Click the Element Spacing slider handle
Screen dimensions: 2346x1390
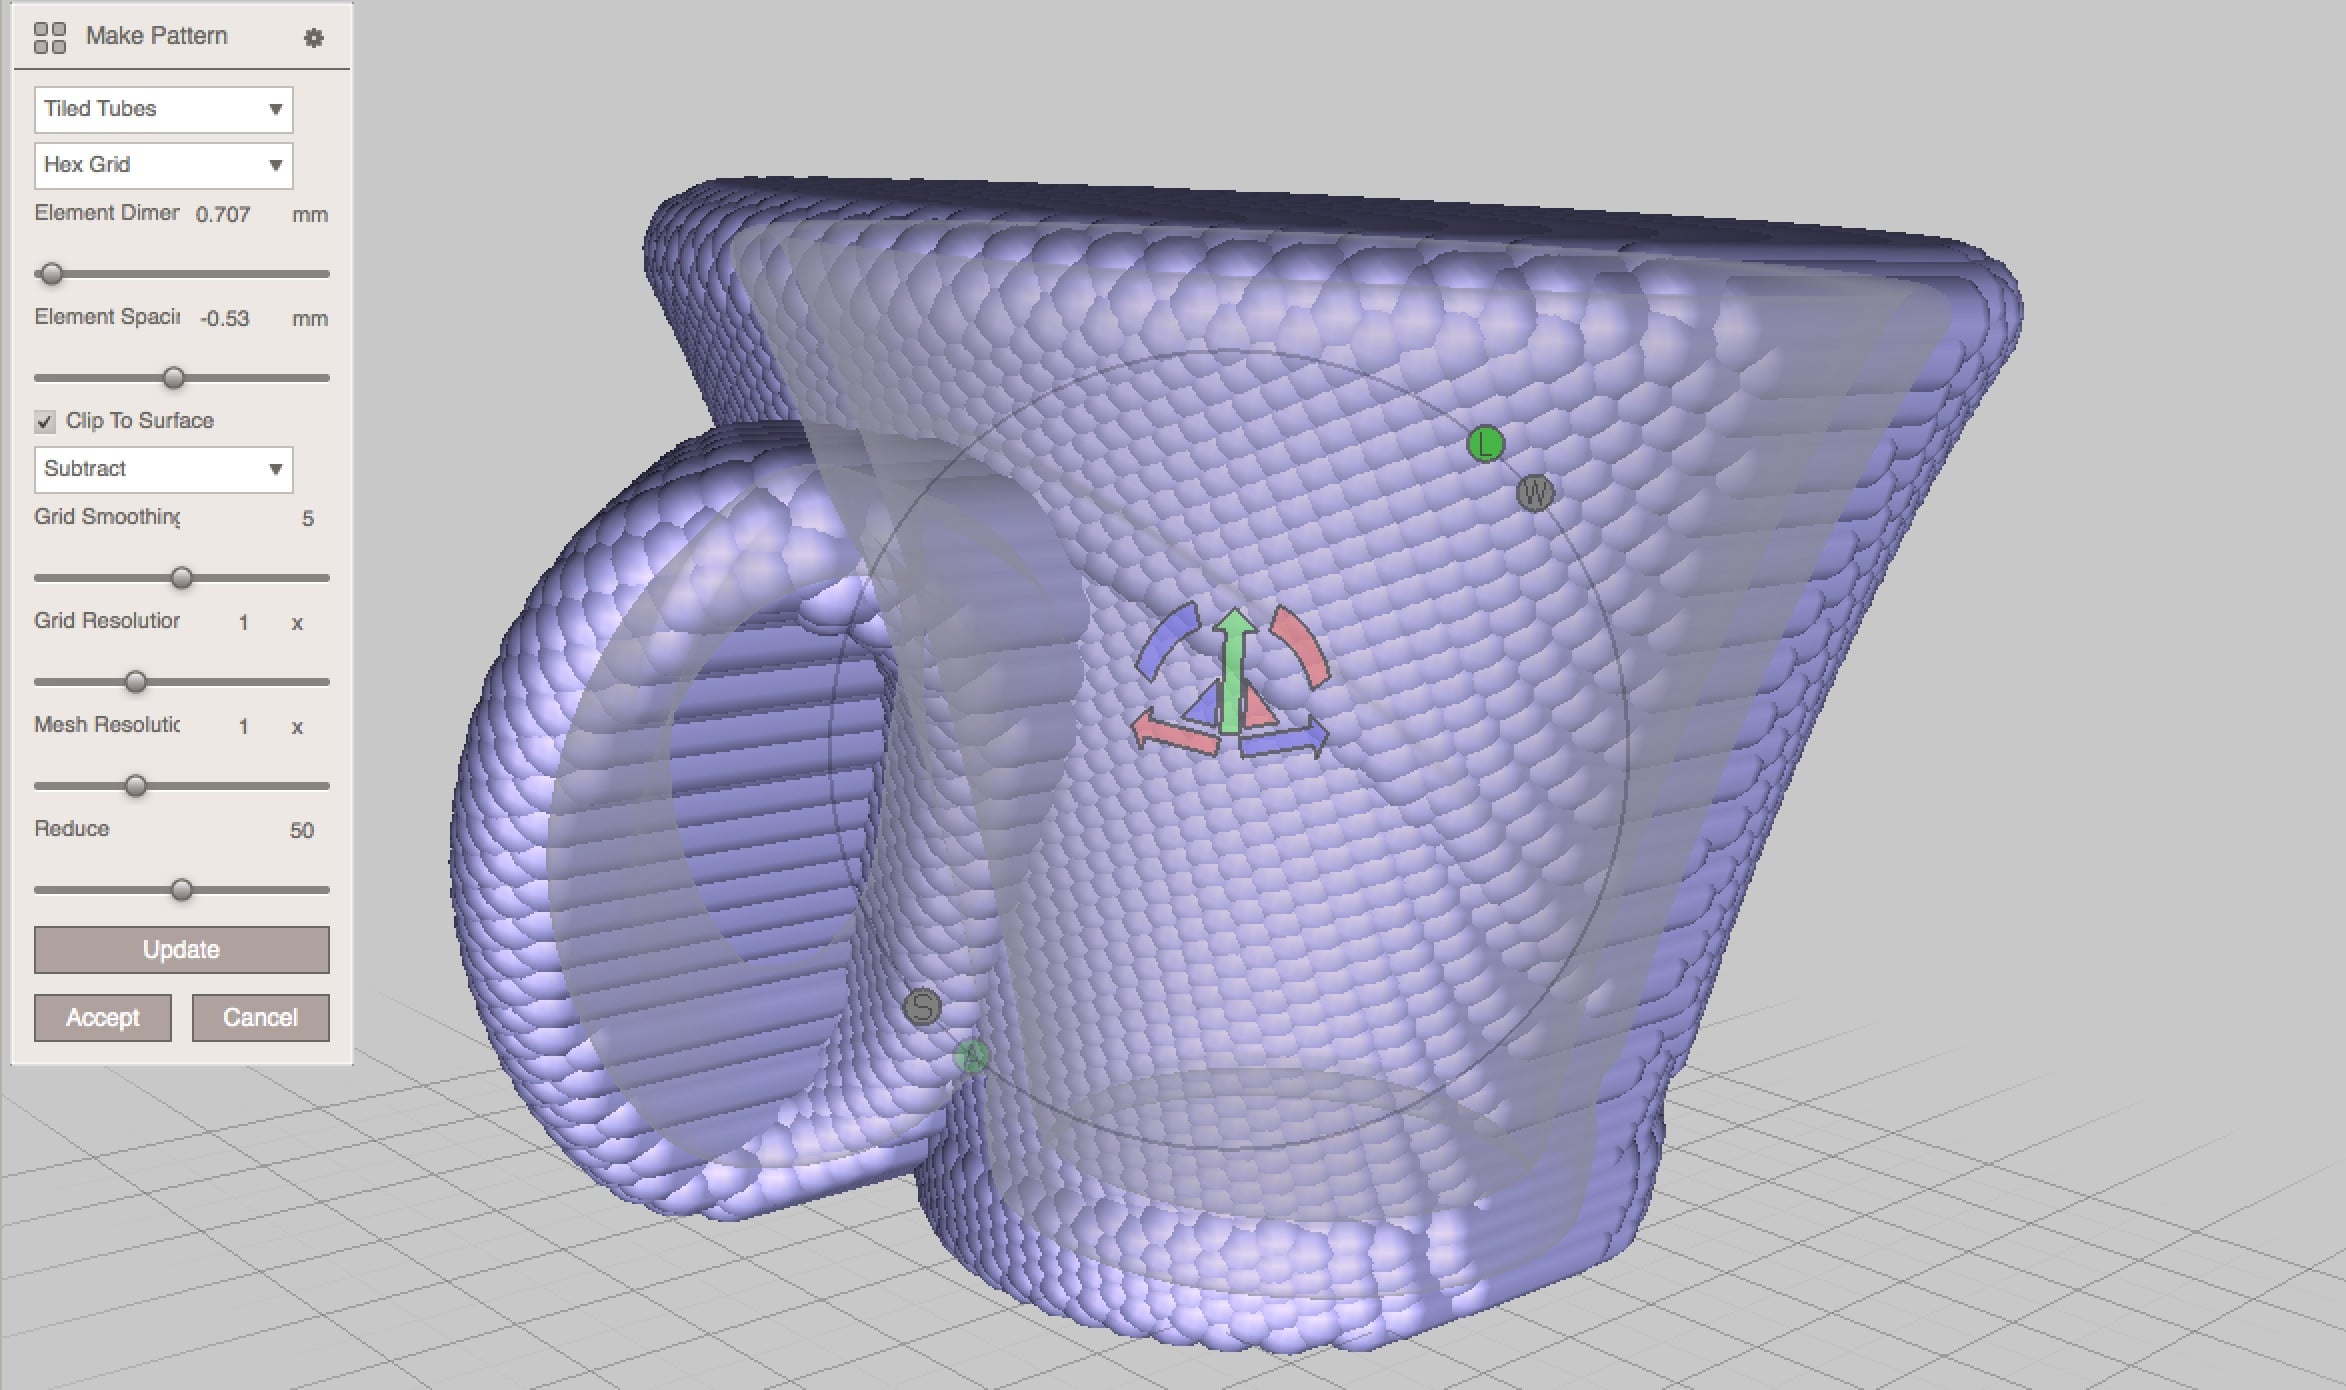174,378
